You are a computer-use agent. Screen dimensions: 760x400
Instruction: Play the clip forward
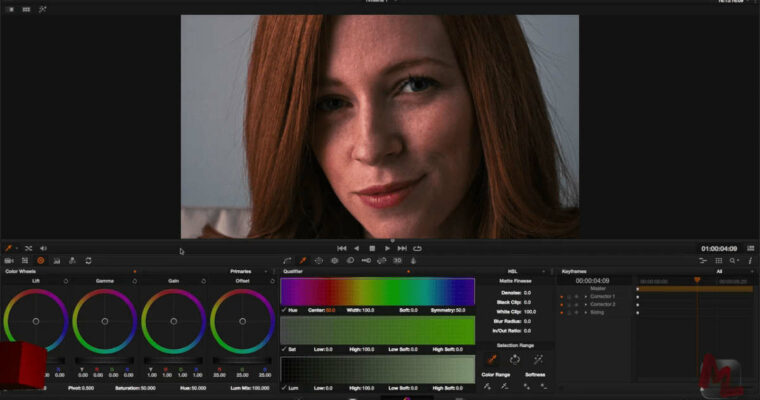[x=387, y=248]
